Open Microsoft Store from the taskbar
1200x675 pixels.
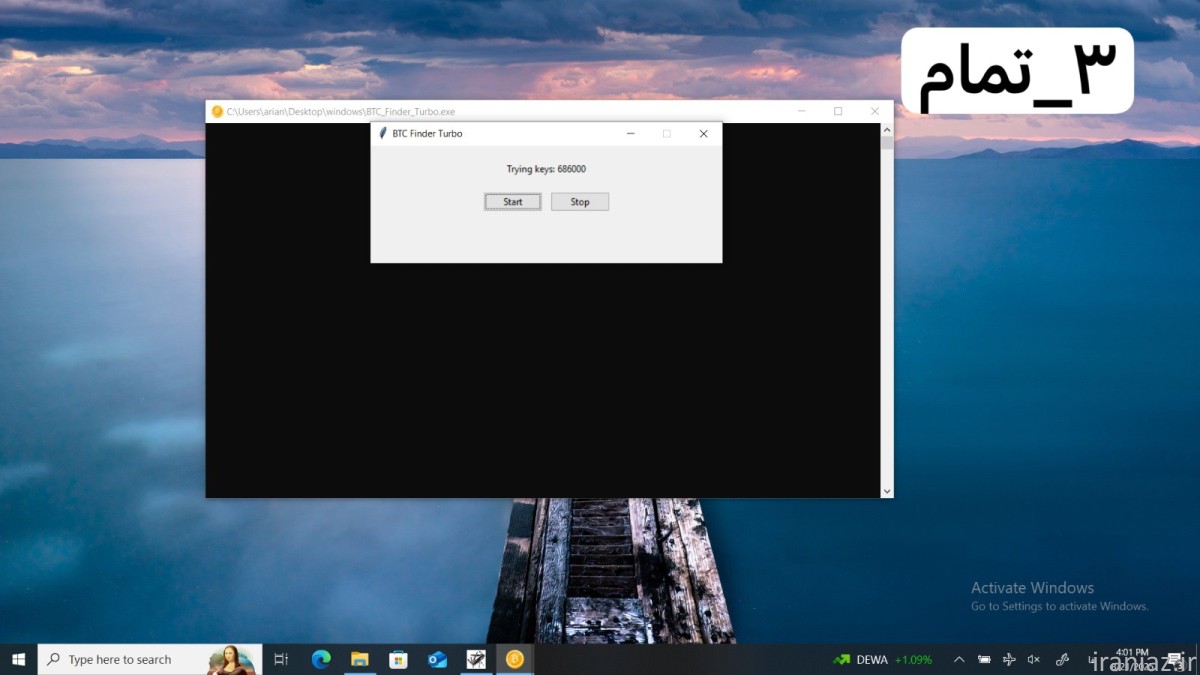398,659
